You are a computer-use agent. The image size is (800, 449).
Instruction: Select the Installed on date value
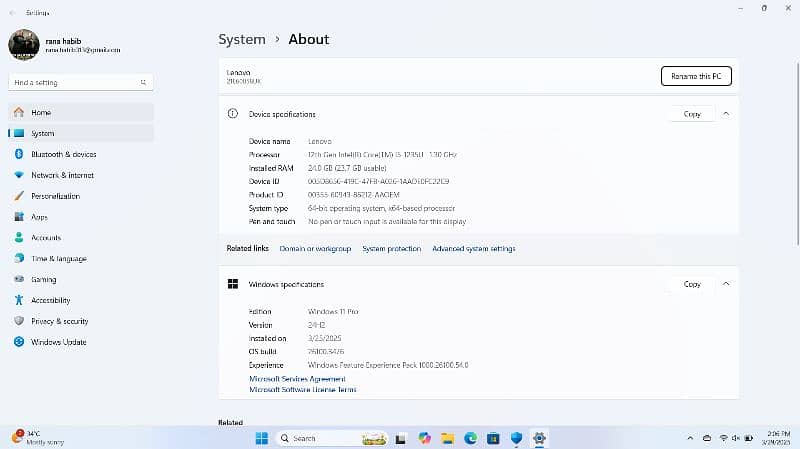pyautogui.click(x=324, y=338)
